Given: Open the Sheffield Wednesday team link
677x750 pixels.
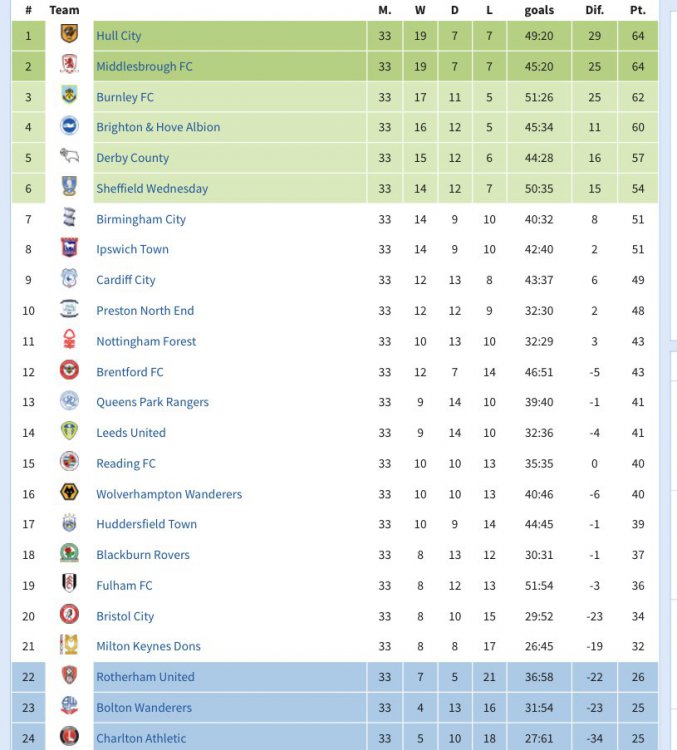Looking at the screenshot, I should 152,188.
